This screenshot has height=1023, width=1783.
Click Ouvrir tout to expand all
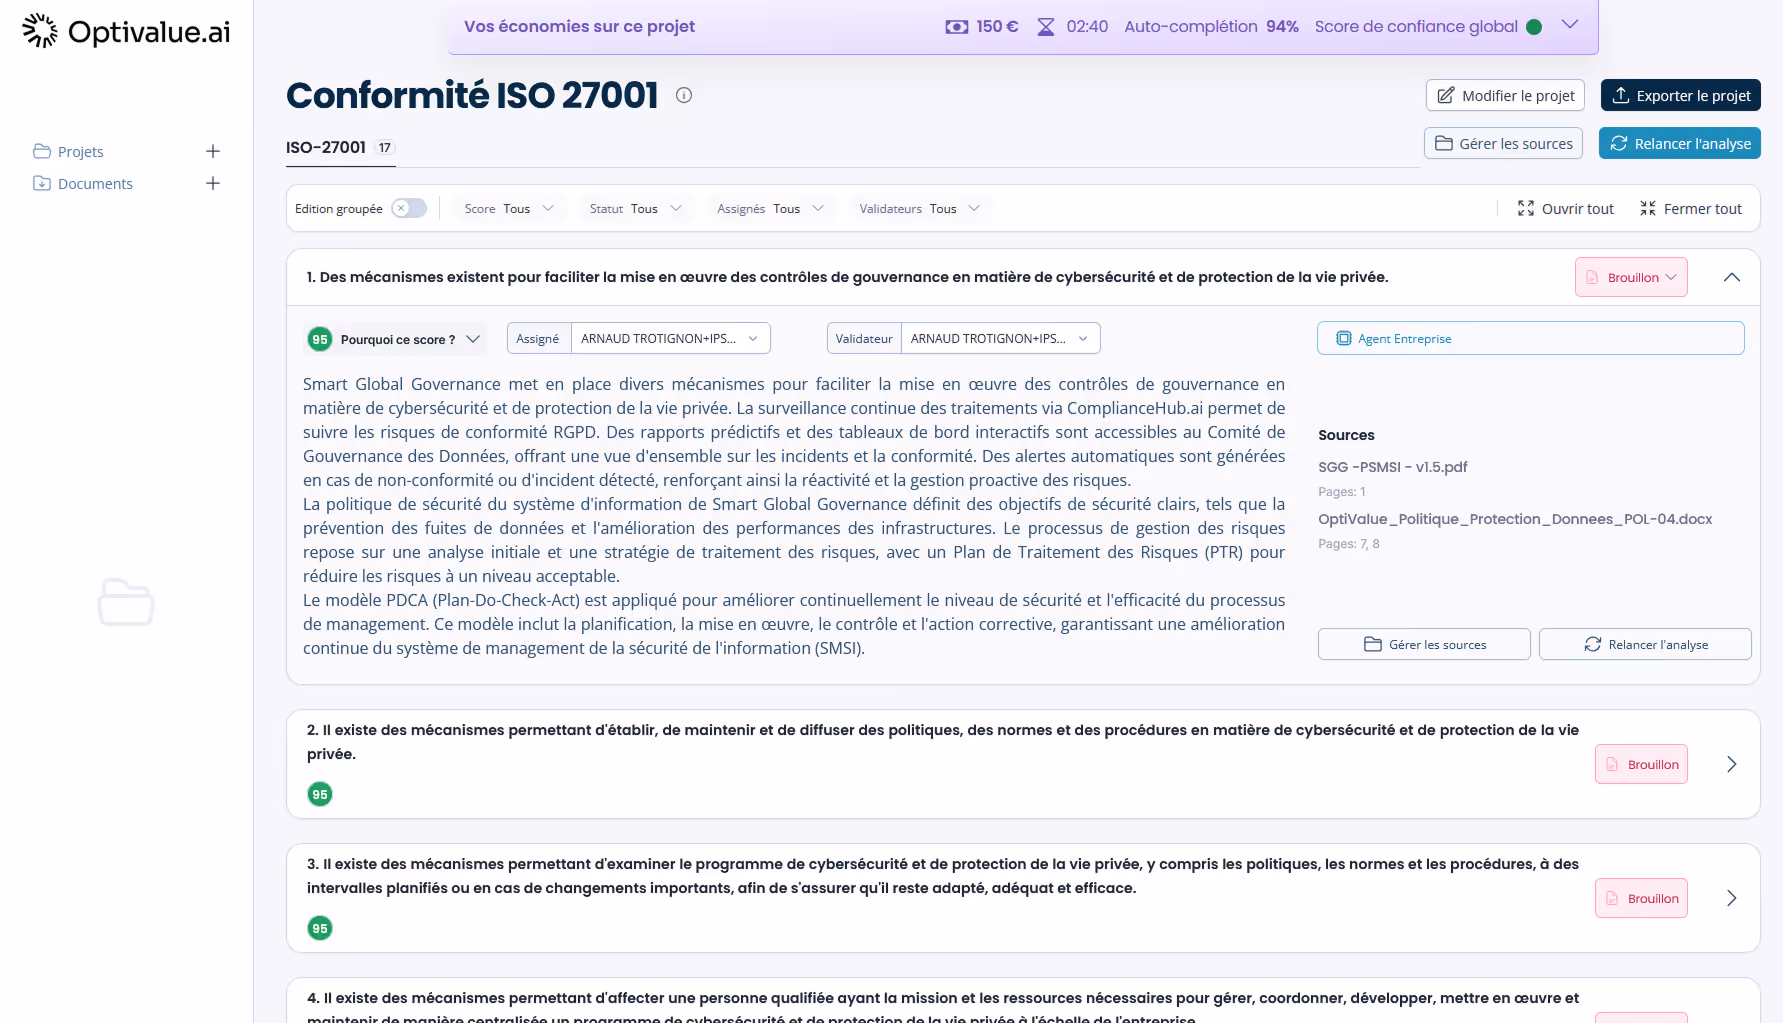point(1566,208)
